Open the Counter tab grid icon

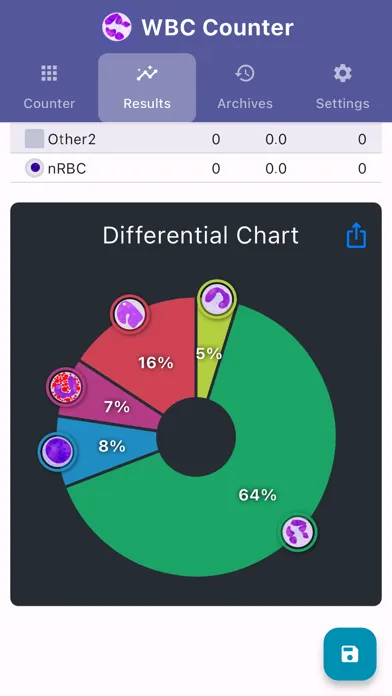[49, 73]
